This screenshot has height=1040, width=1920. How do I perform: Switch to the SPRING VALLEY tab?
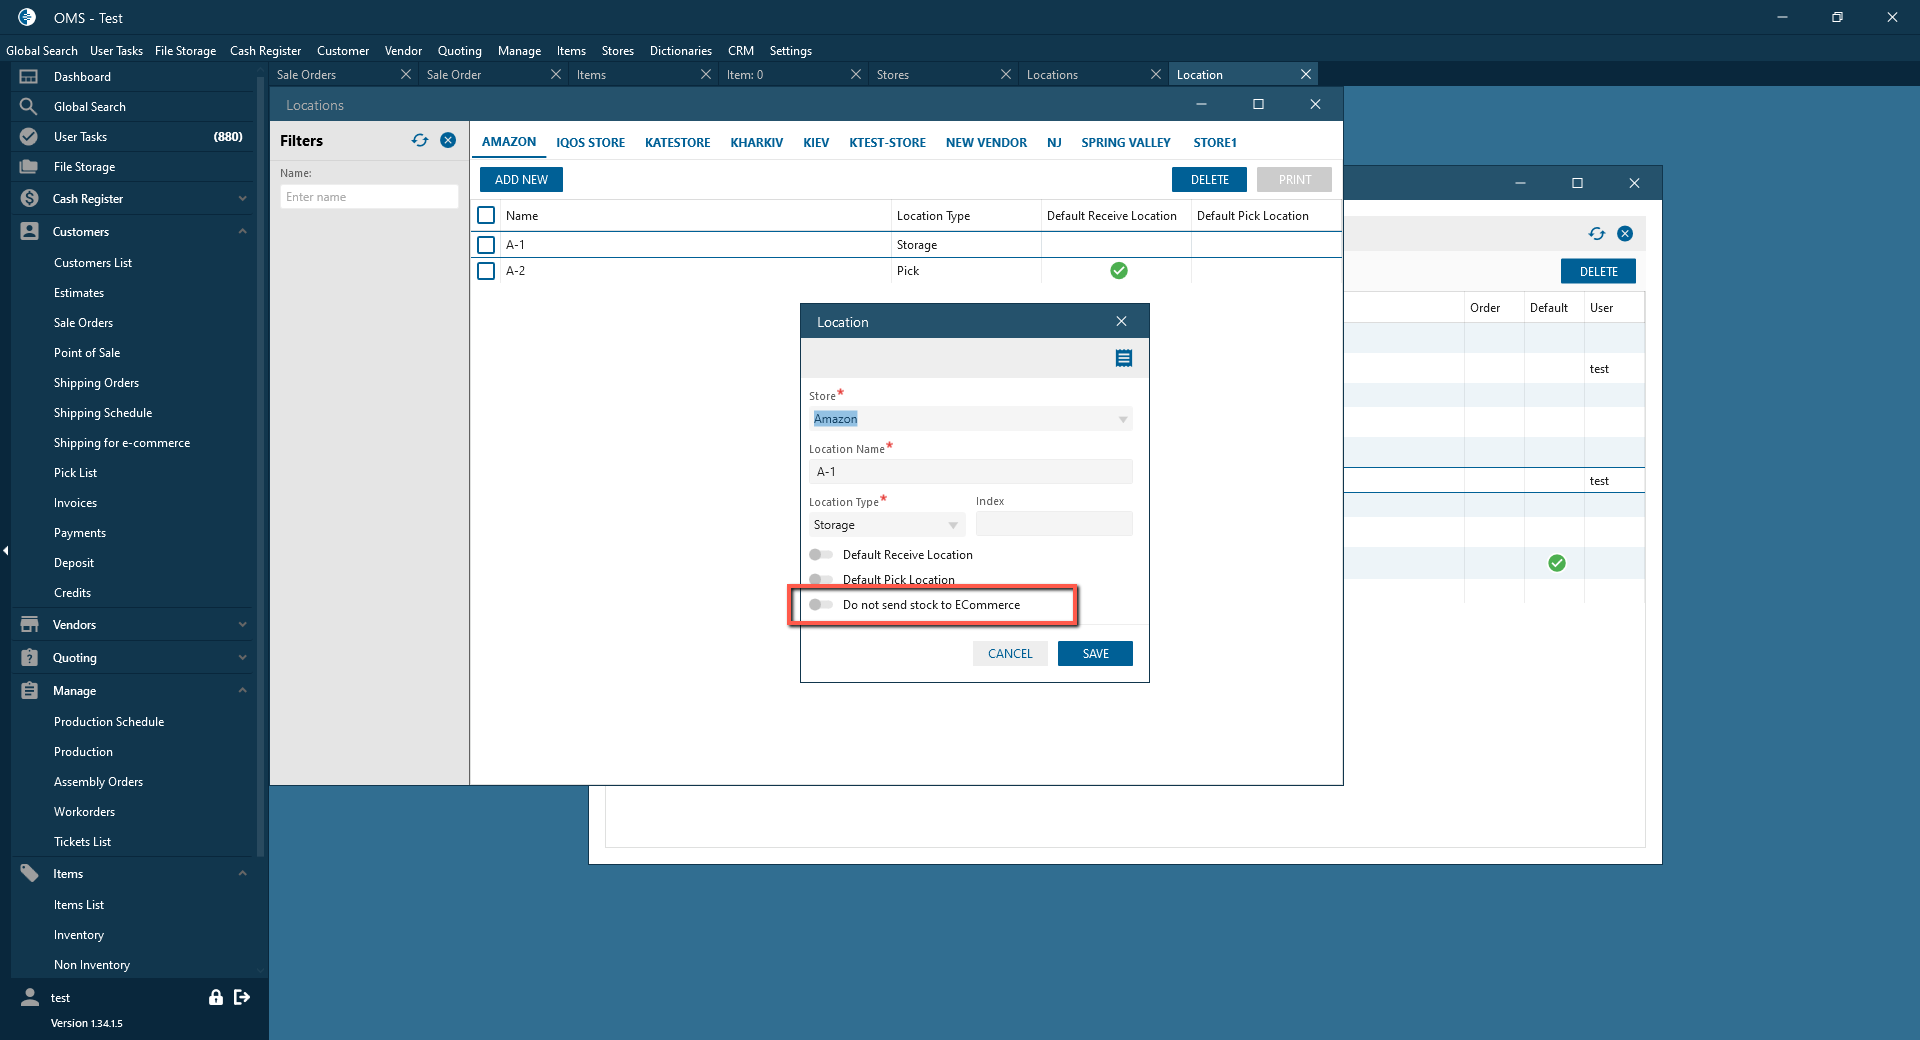pos(1126,143)
